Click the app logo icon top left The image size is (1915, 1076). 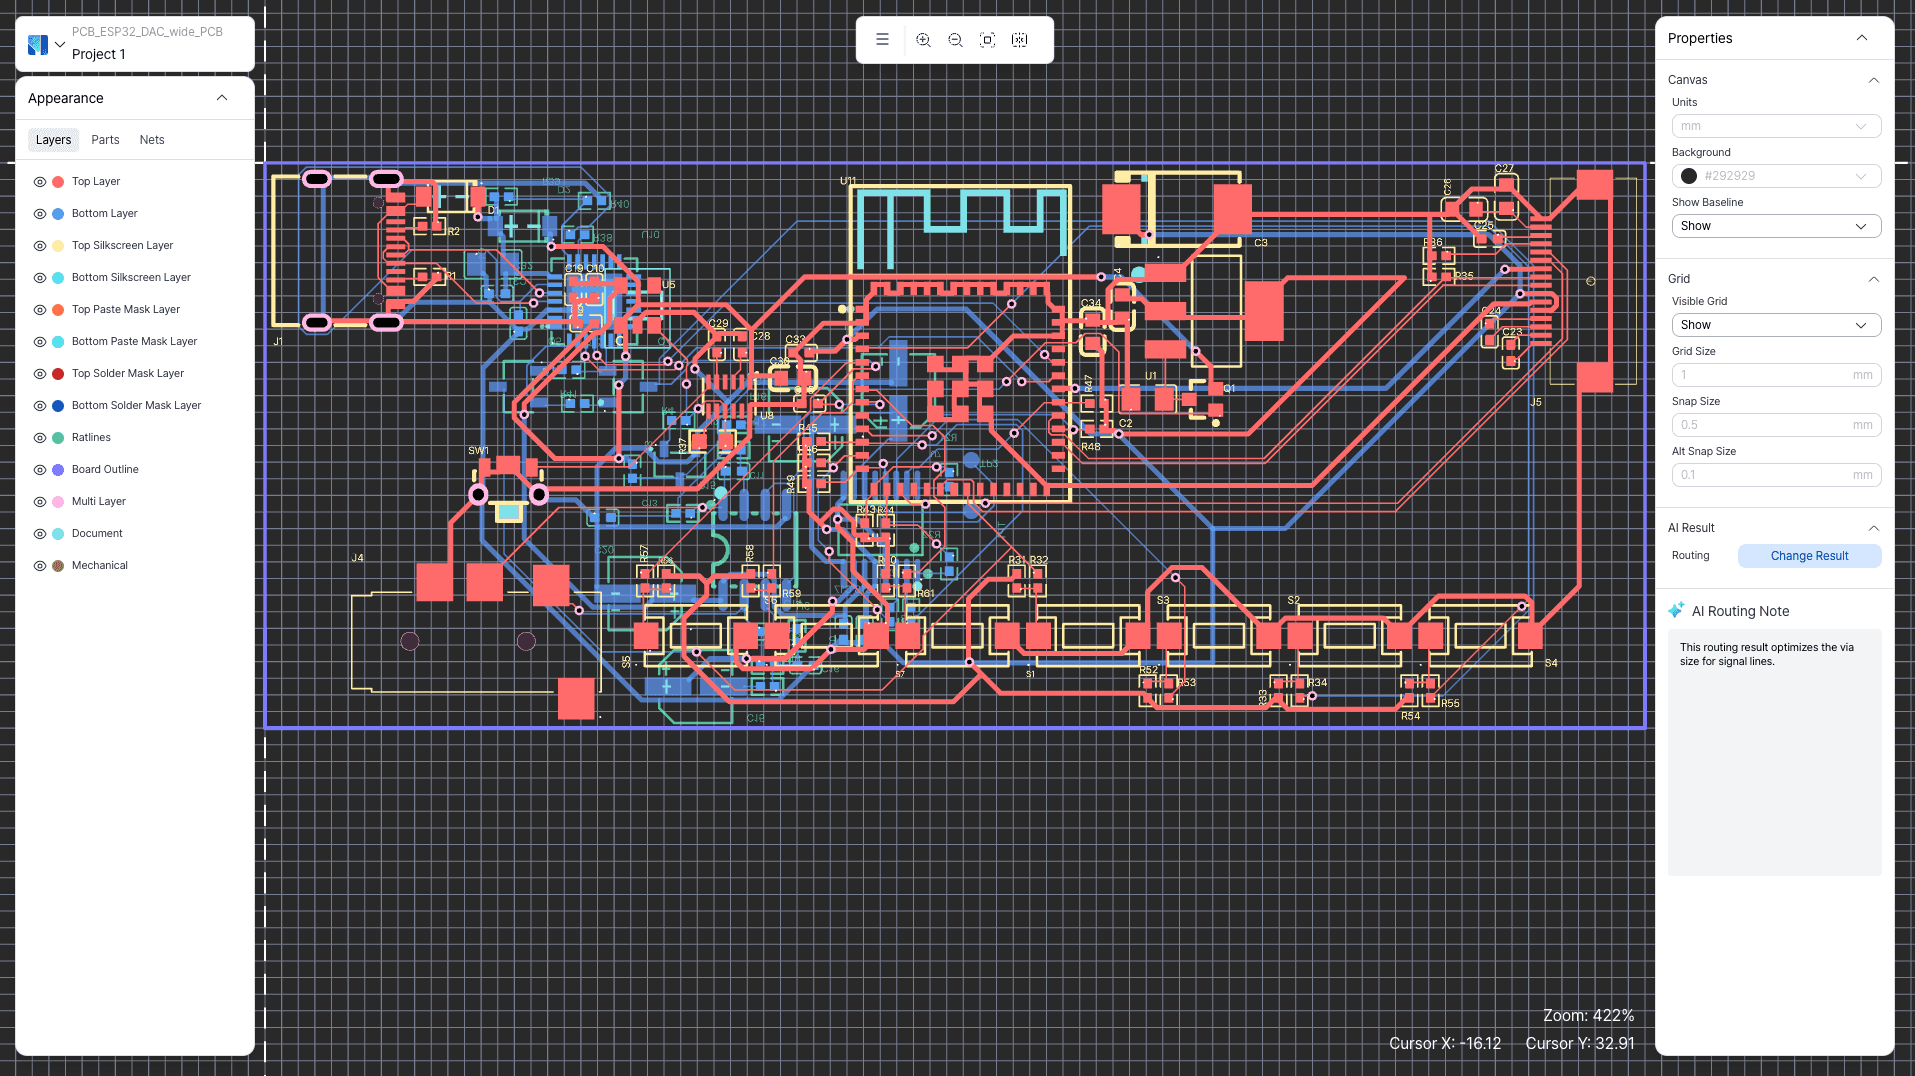(x=38, y=44)
